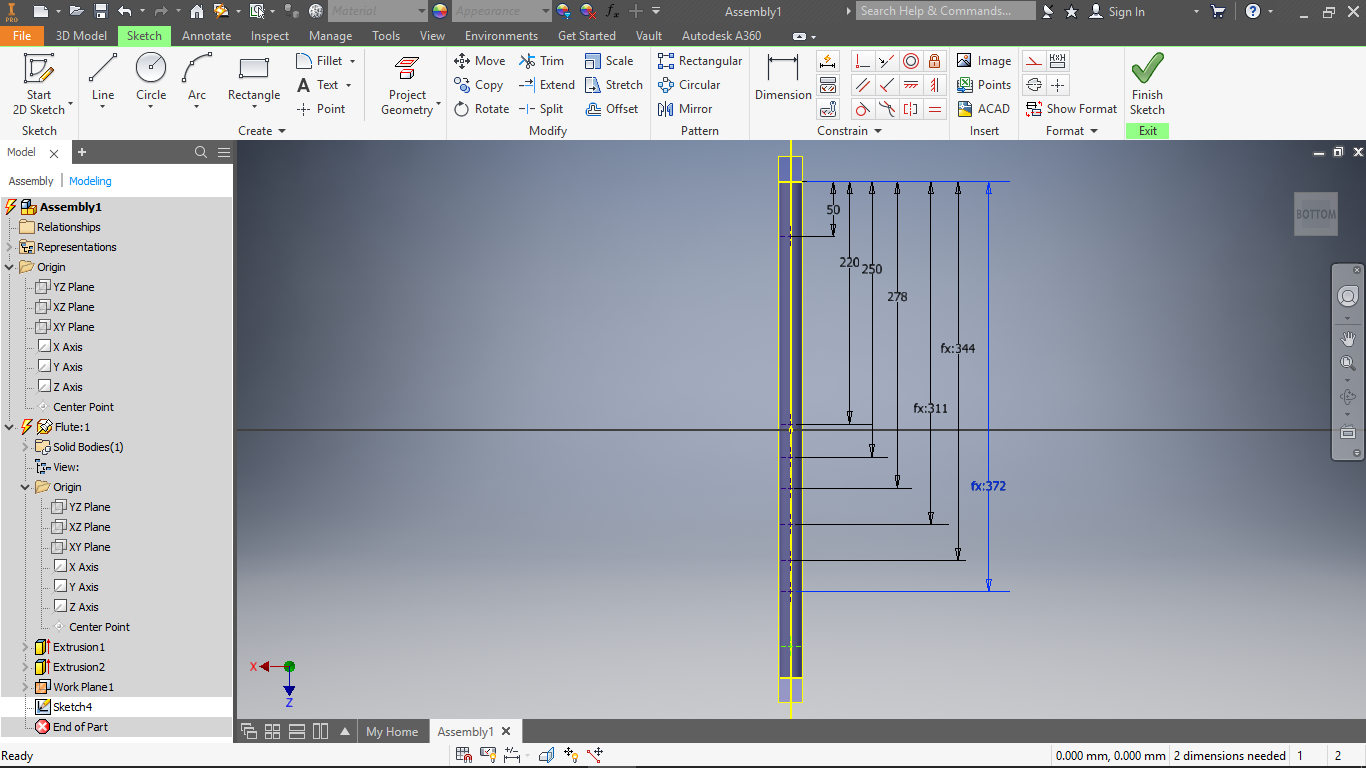1366x768 pixels.
Task: Click in the Search Help & Commands field
Action: [x=946, y=11]
